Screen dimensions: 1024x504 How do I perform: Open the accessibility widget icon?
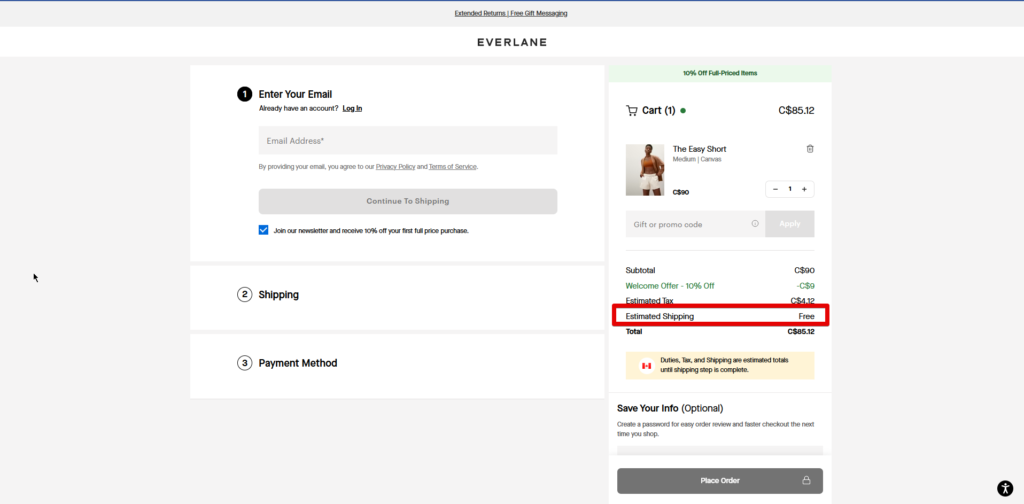click(x=1005, y=488)
